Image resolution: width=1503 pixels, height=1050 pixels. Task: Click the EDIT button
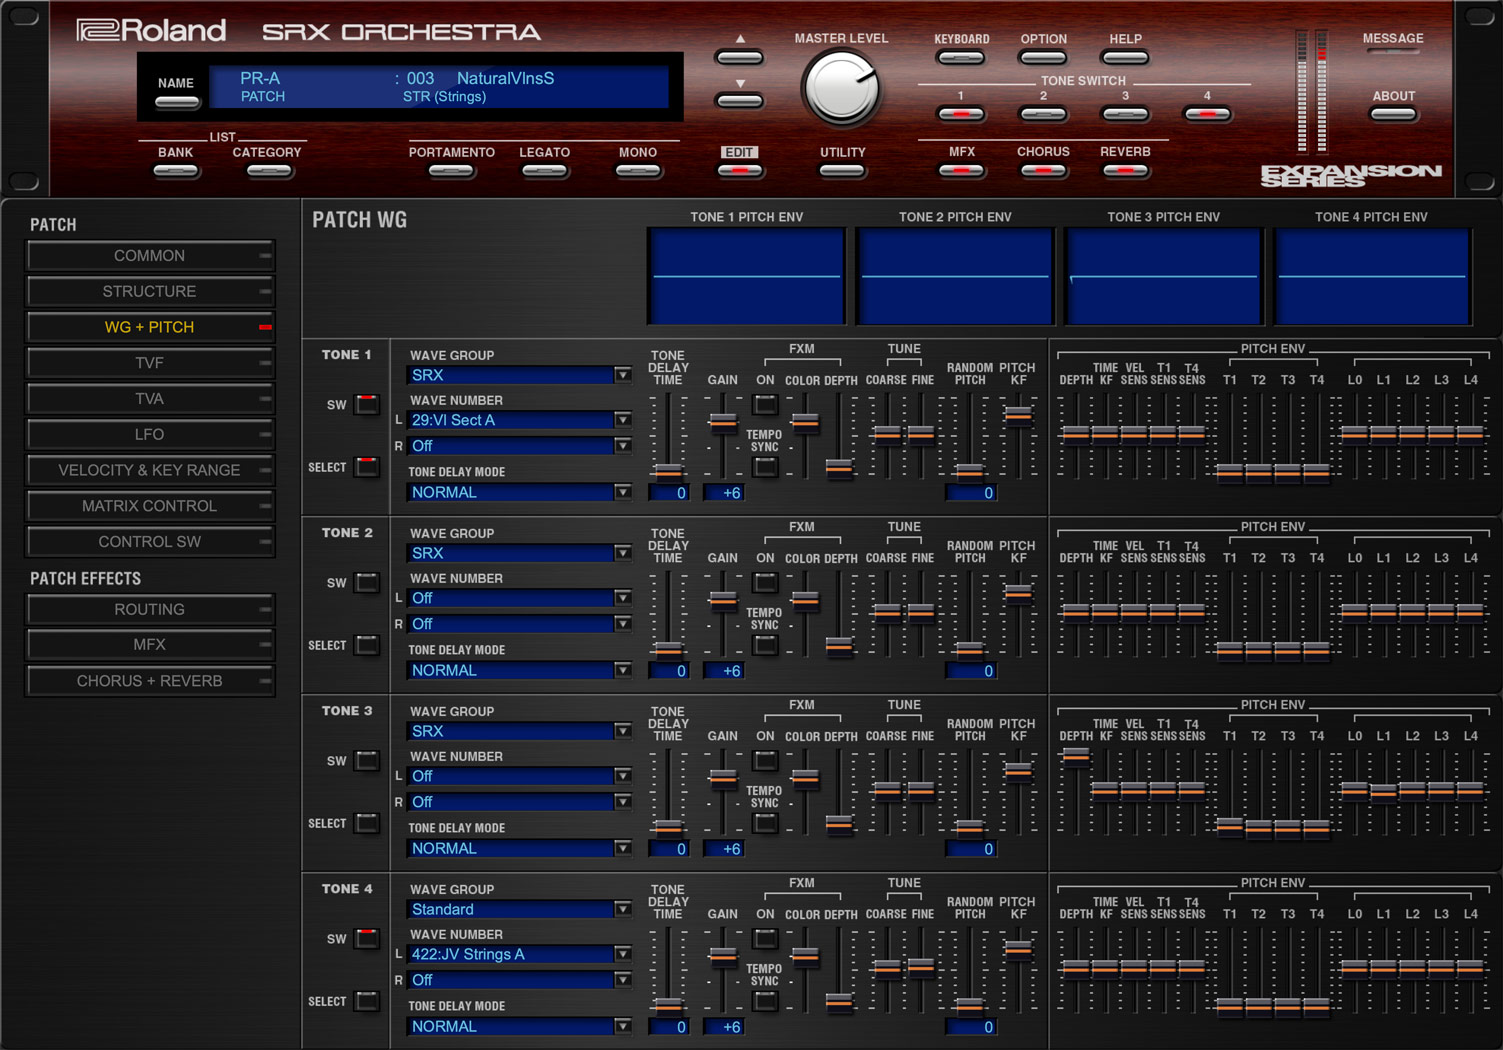(x=740, y=171)
